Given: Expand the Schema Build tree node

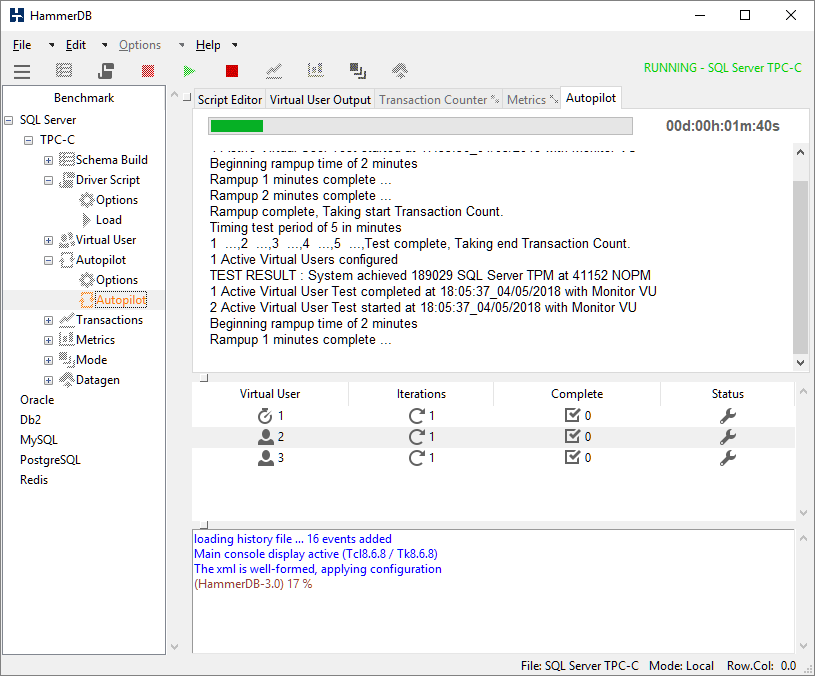Looking at the screenshot, I should tap(48, 161).
